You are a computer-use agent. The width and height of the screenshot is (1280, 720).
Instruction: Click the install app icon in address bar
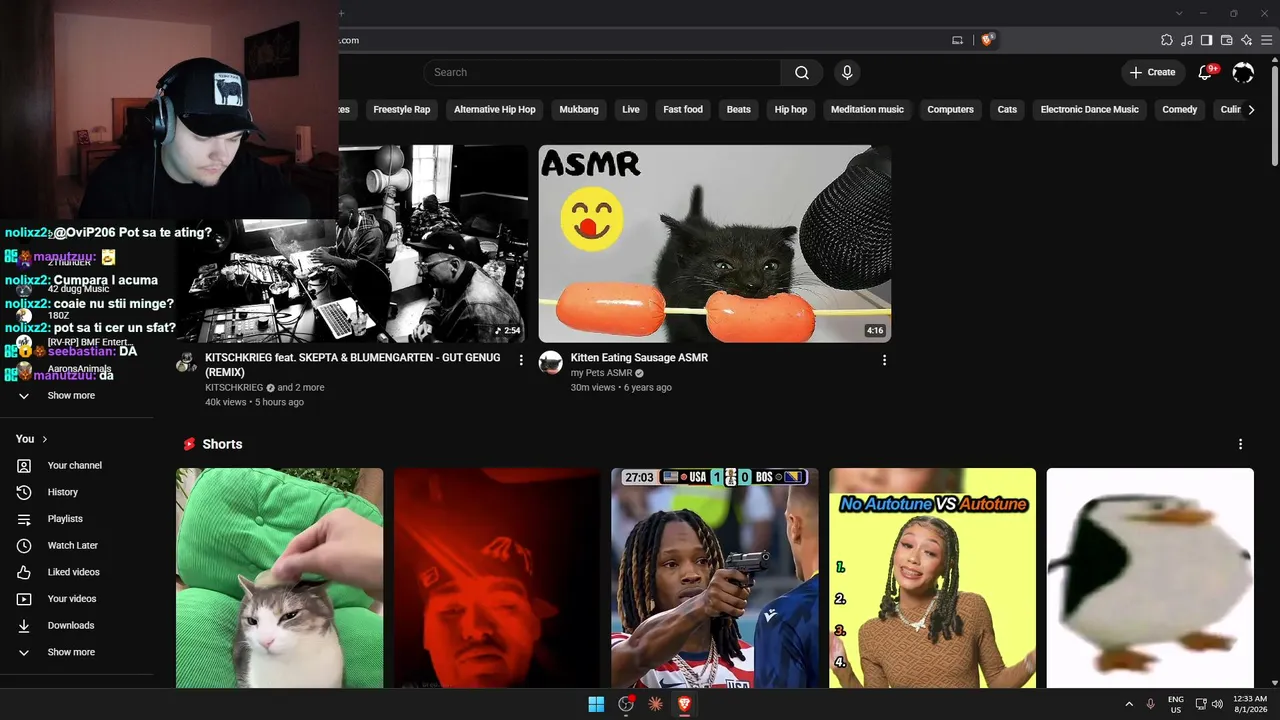pos(957,40)
